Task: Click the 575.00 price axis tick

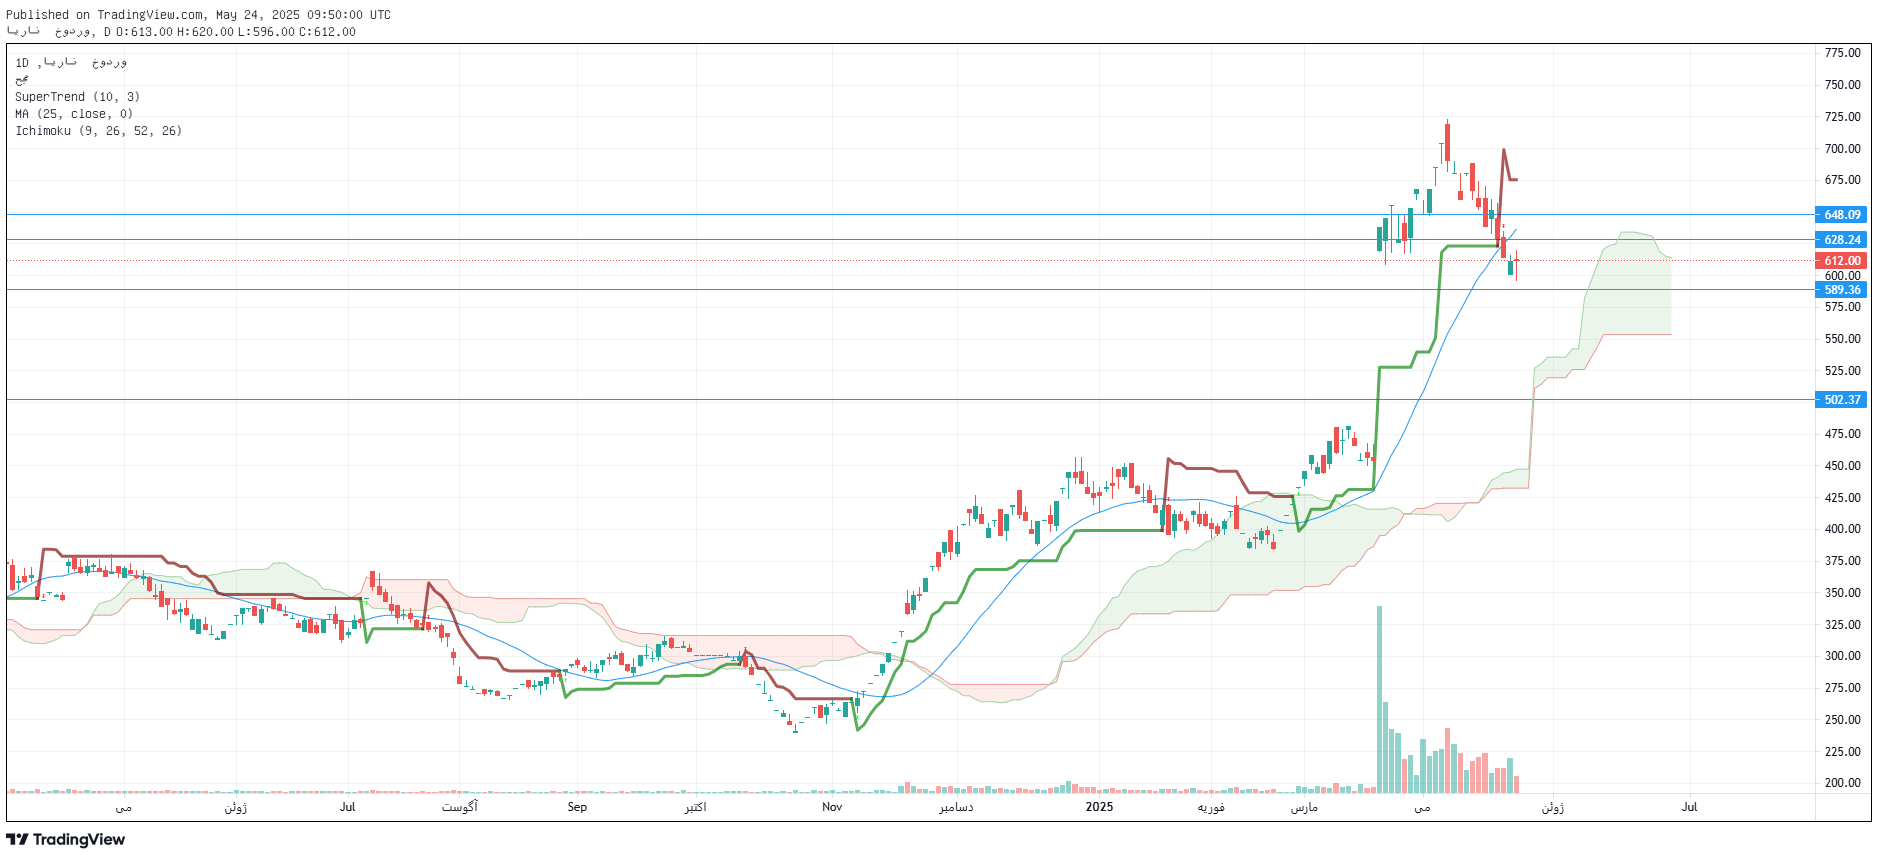Action: click(1842, 307)
